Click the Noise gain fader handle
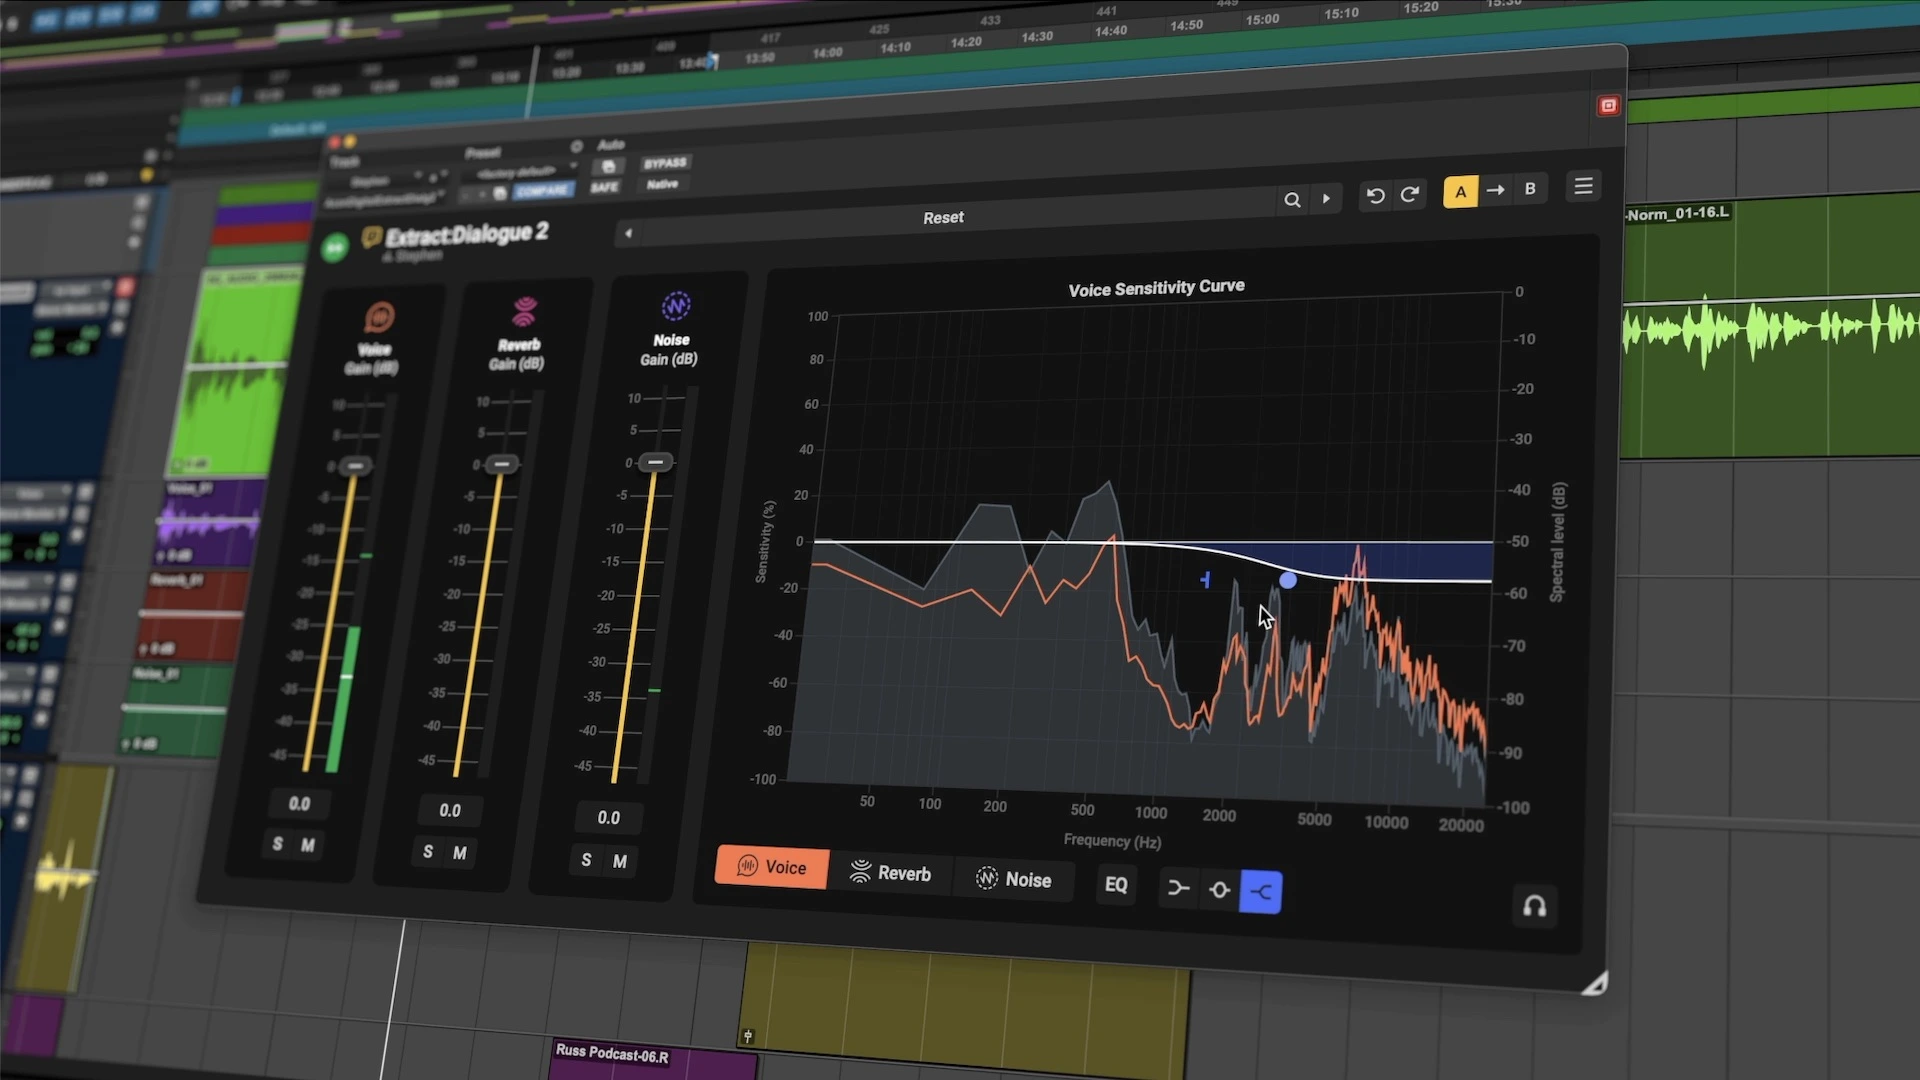 (656, 462)
